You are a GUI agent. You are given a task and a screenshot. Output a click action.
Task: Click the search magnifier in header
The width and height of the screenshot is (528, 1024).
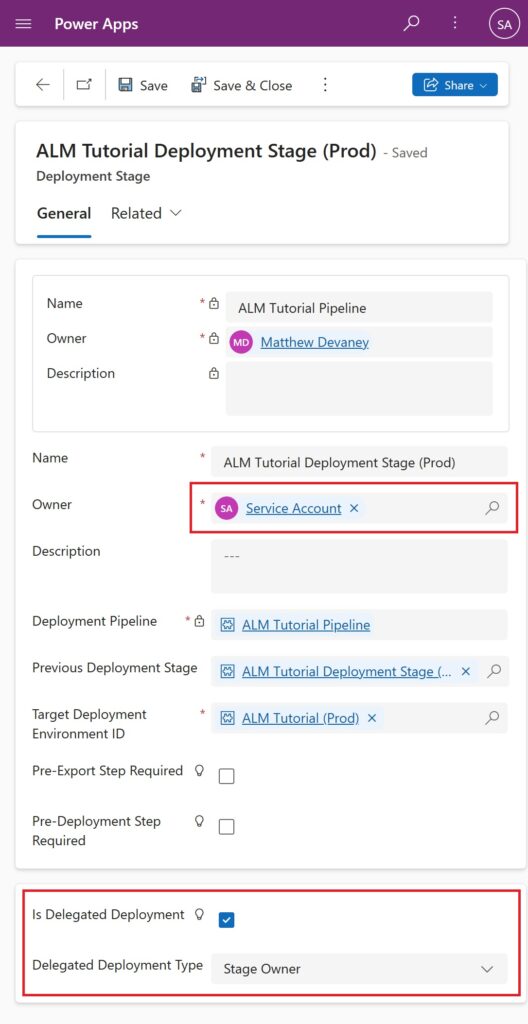coord(411,24)
